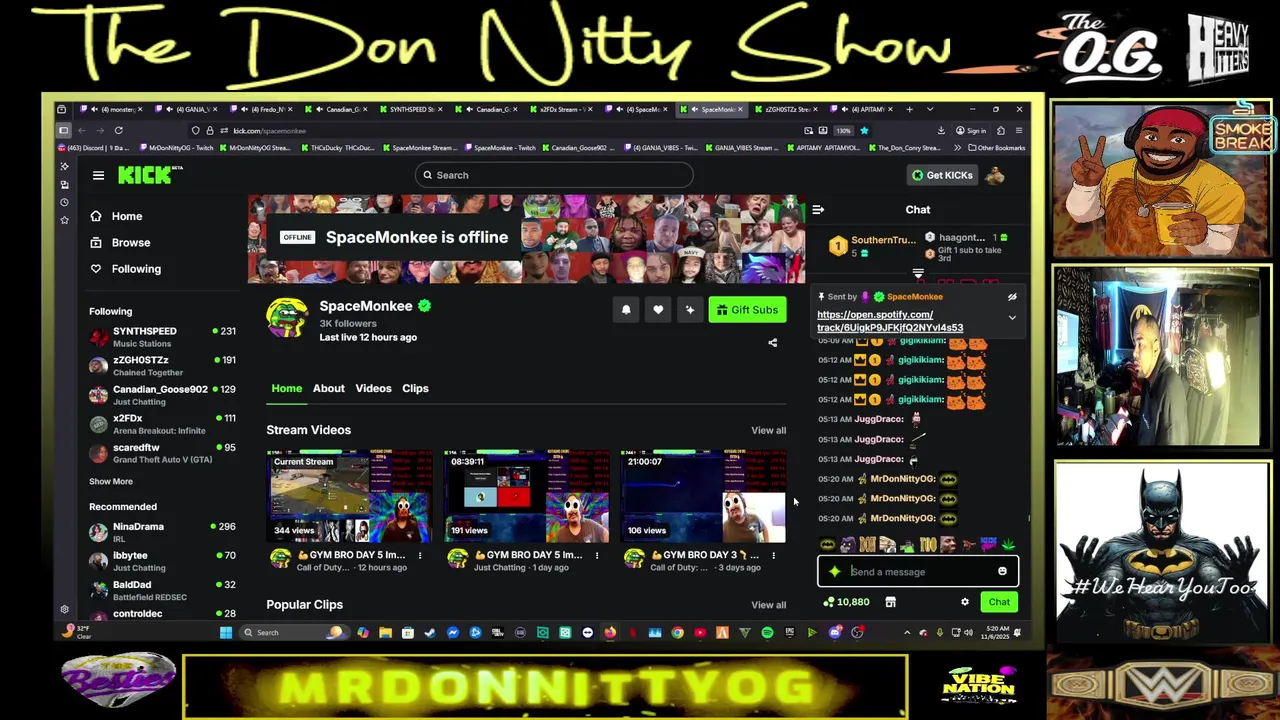Viewport: 1280px width, 720px height.
Task: Open Other Bookmarks folder
Action: click(x=996, y=148)
